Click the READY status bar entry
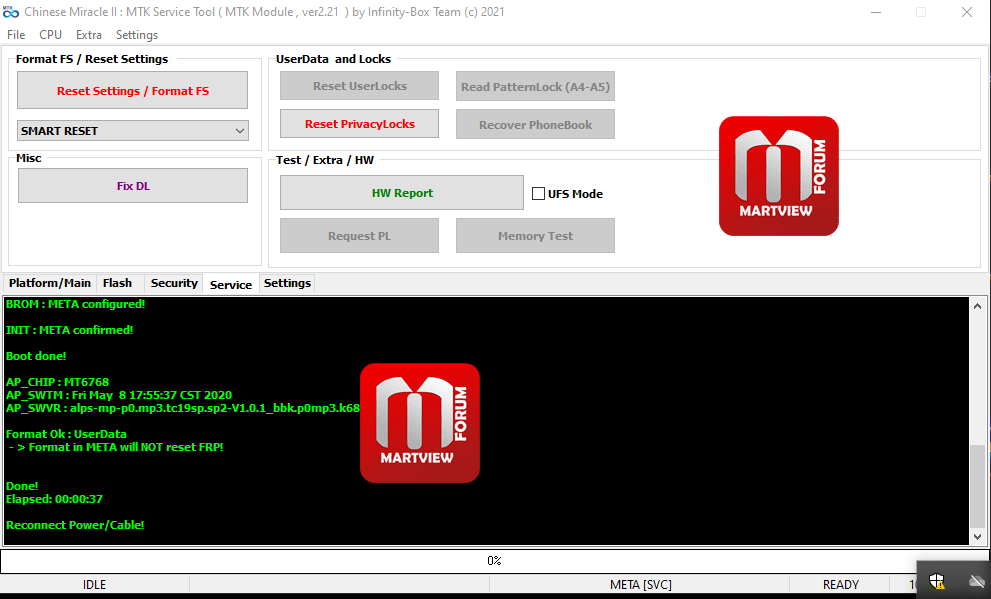Viewport: 991px width, 599px height. pyautogui.click(x=840, y=584)
